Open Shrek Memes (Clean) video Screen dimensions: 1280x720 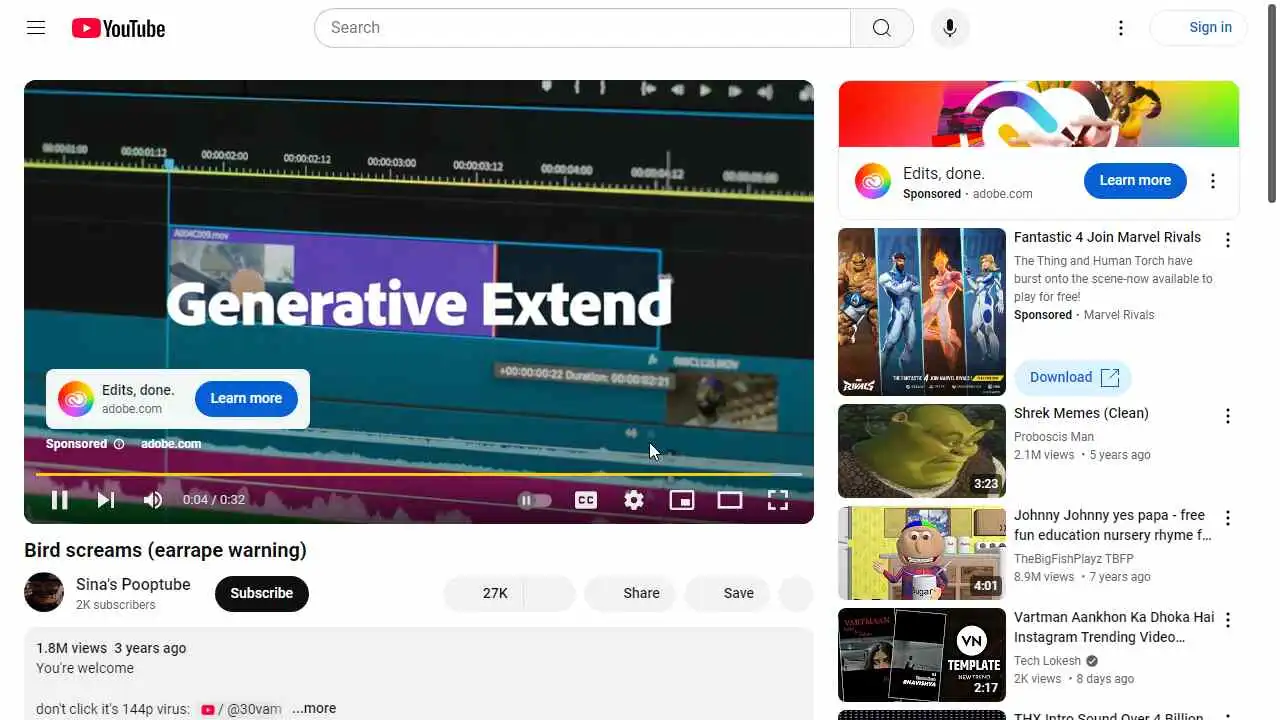1081,413
